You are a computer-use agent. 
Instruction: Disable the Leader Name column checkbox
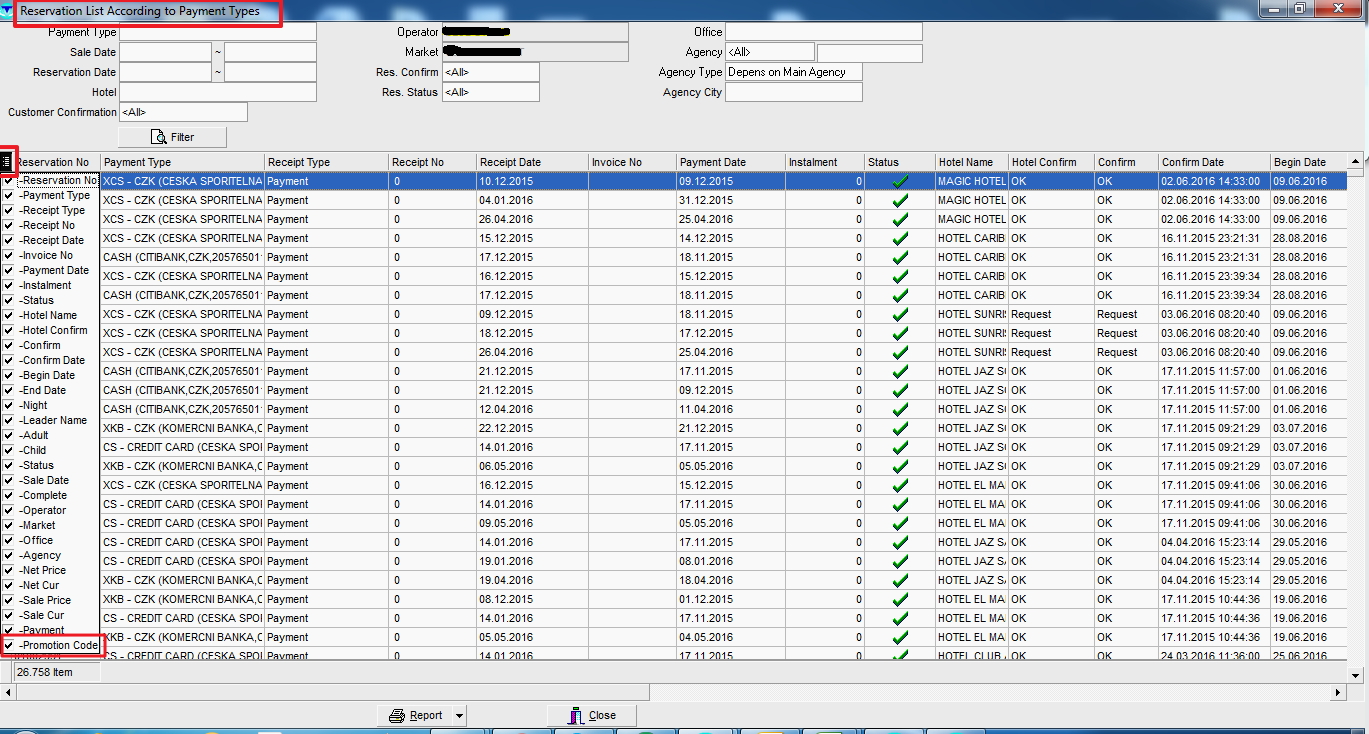click(x=9, y=421)
